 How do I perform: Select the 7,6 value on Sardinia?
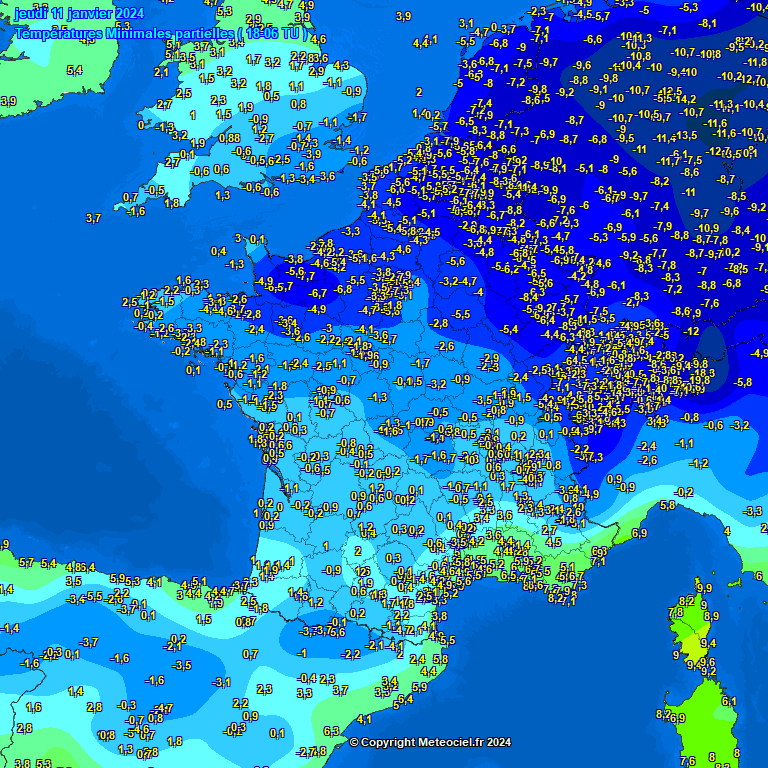[x=688, y=761]
